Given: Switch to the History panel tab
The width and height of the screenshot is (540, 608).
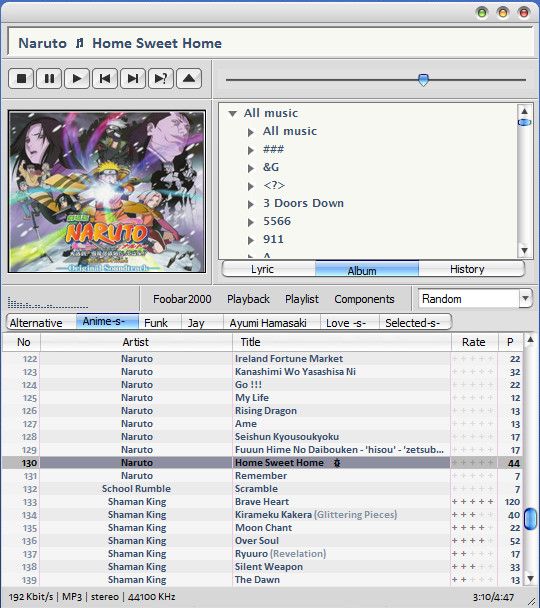Looking at the screenshot, I should tap(471, 269).
